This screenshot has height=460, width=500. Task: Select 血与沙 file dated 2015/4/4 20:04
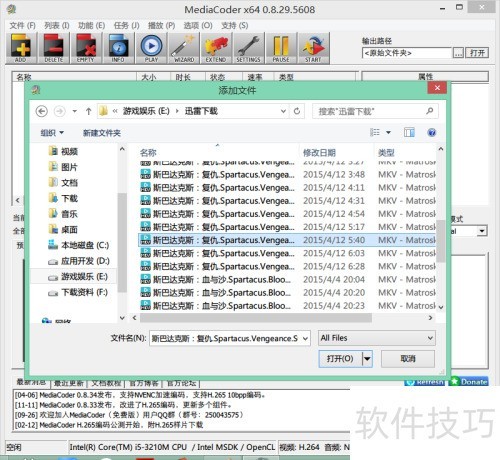[287, 279]
